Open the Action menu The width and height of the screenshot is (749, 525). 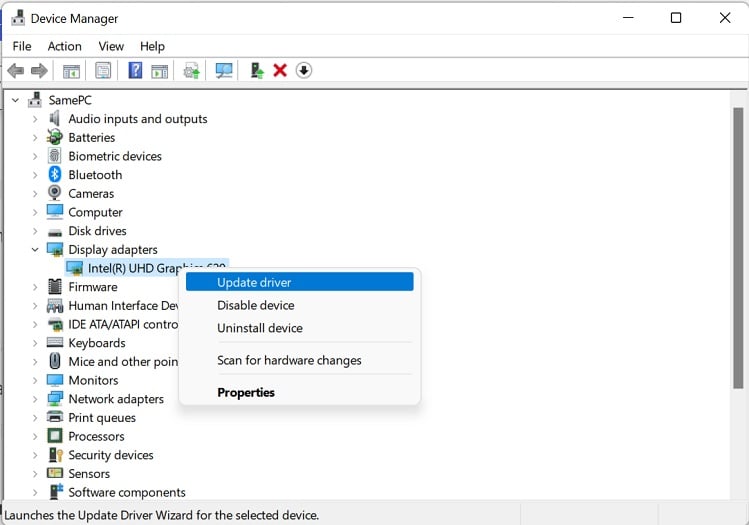64,46
